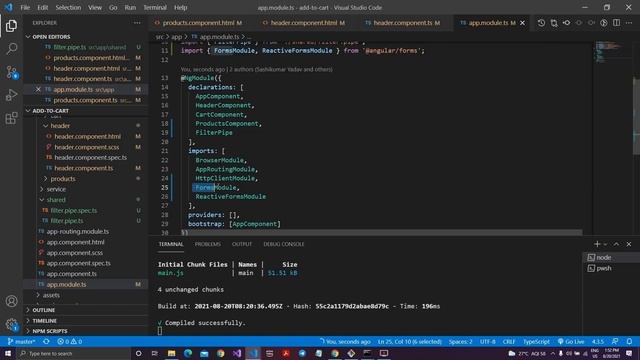Open the Extensions view
This screenshot has height=360, width=640.
coord(11,118)
